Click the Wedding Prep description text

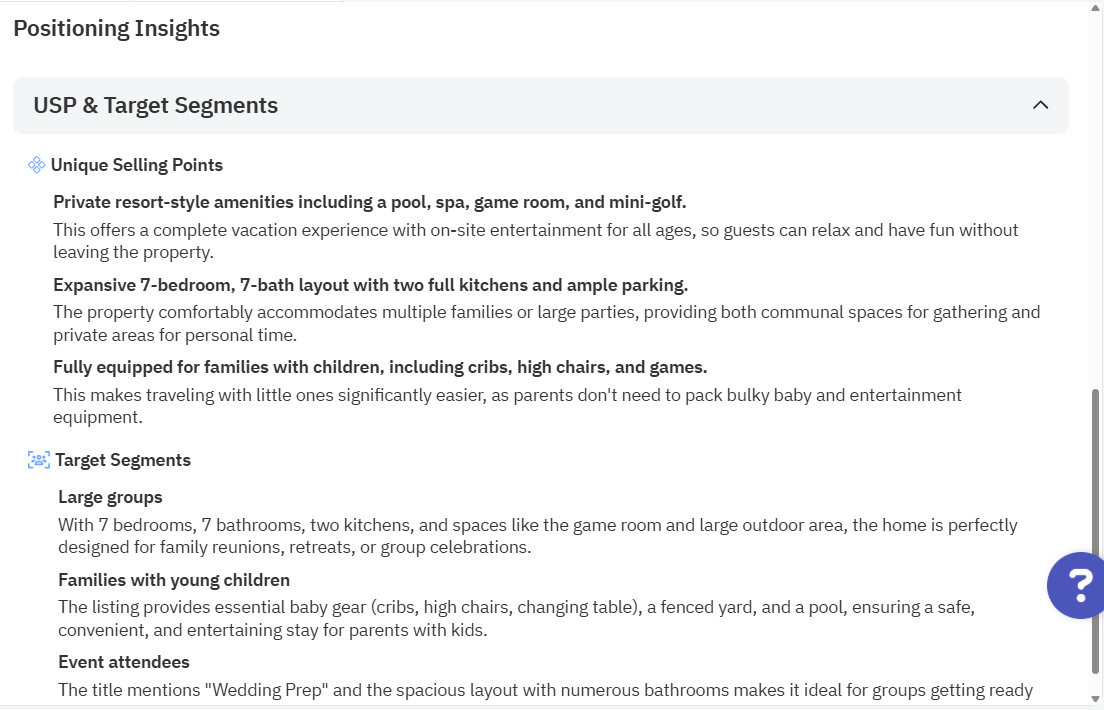point(545,690)
